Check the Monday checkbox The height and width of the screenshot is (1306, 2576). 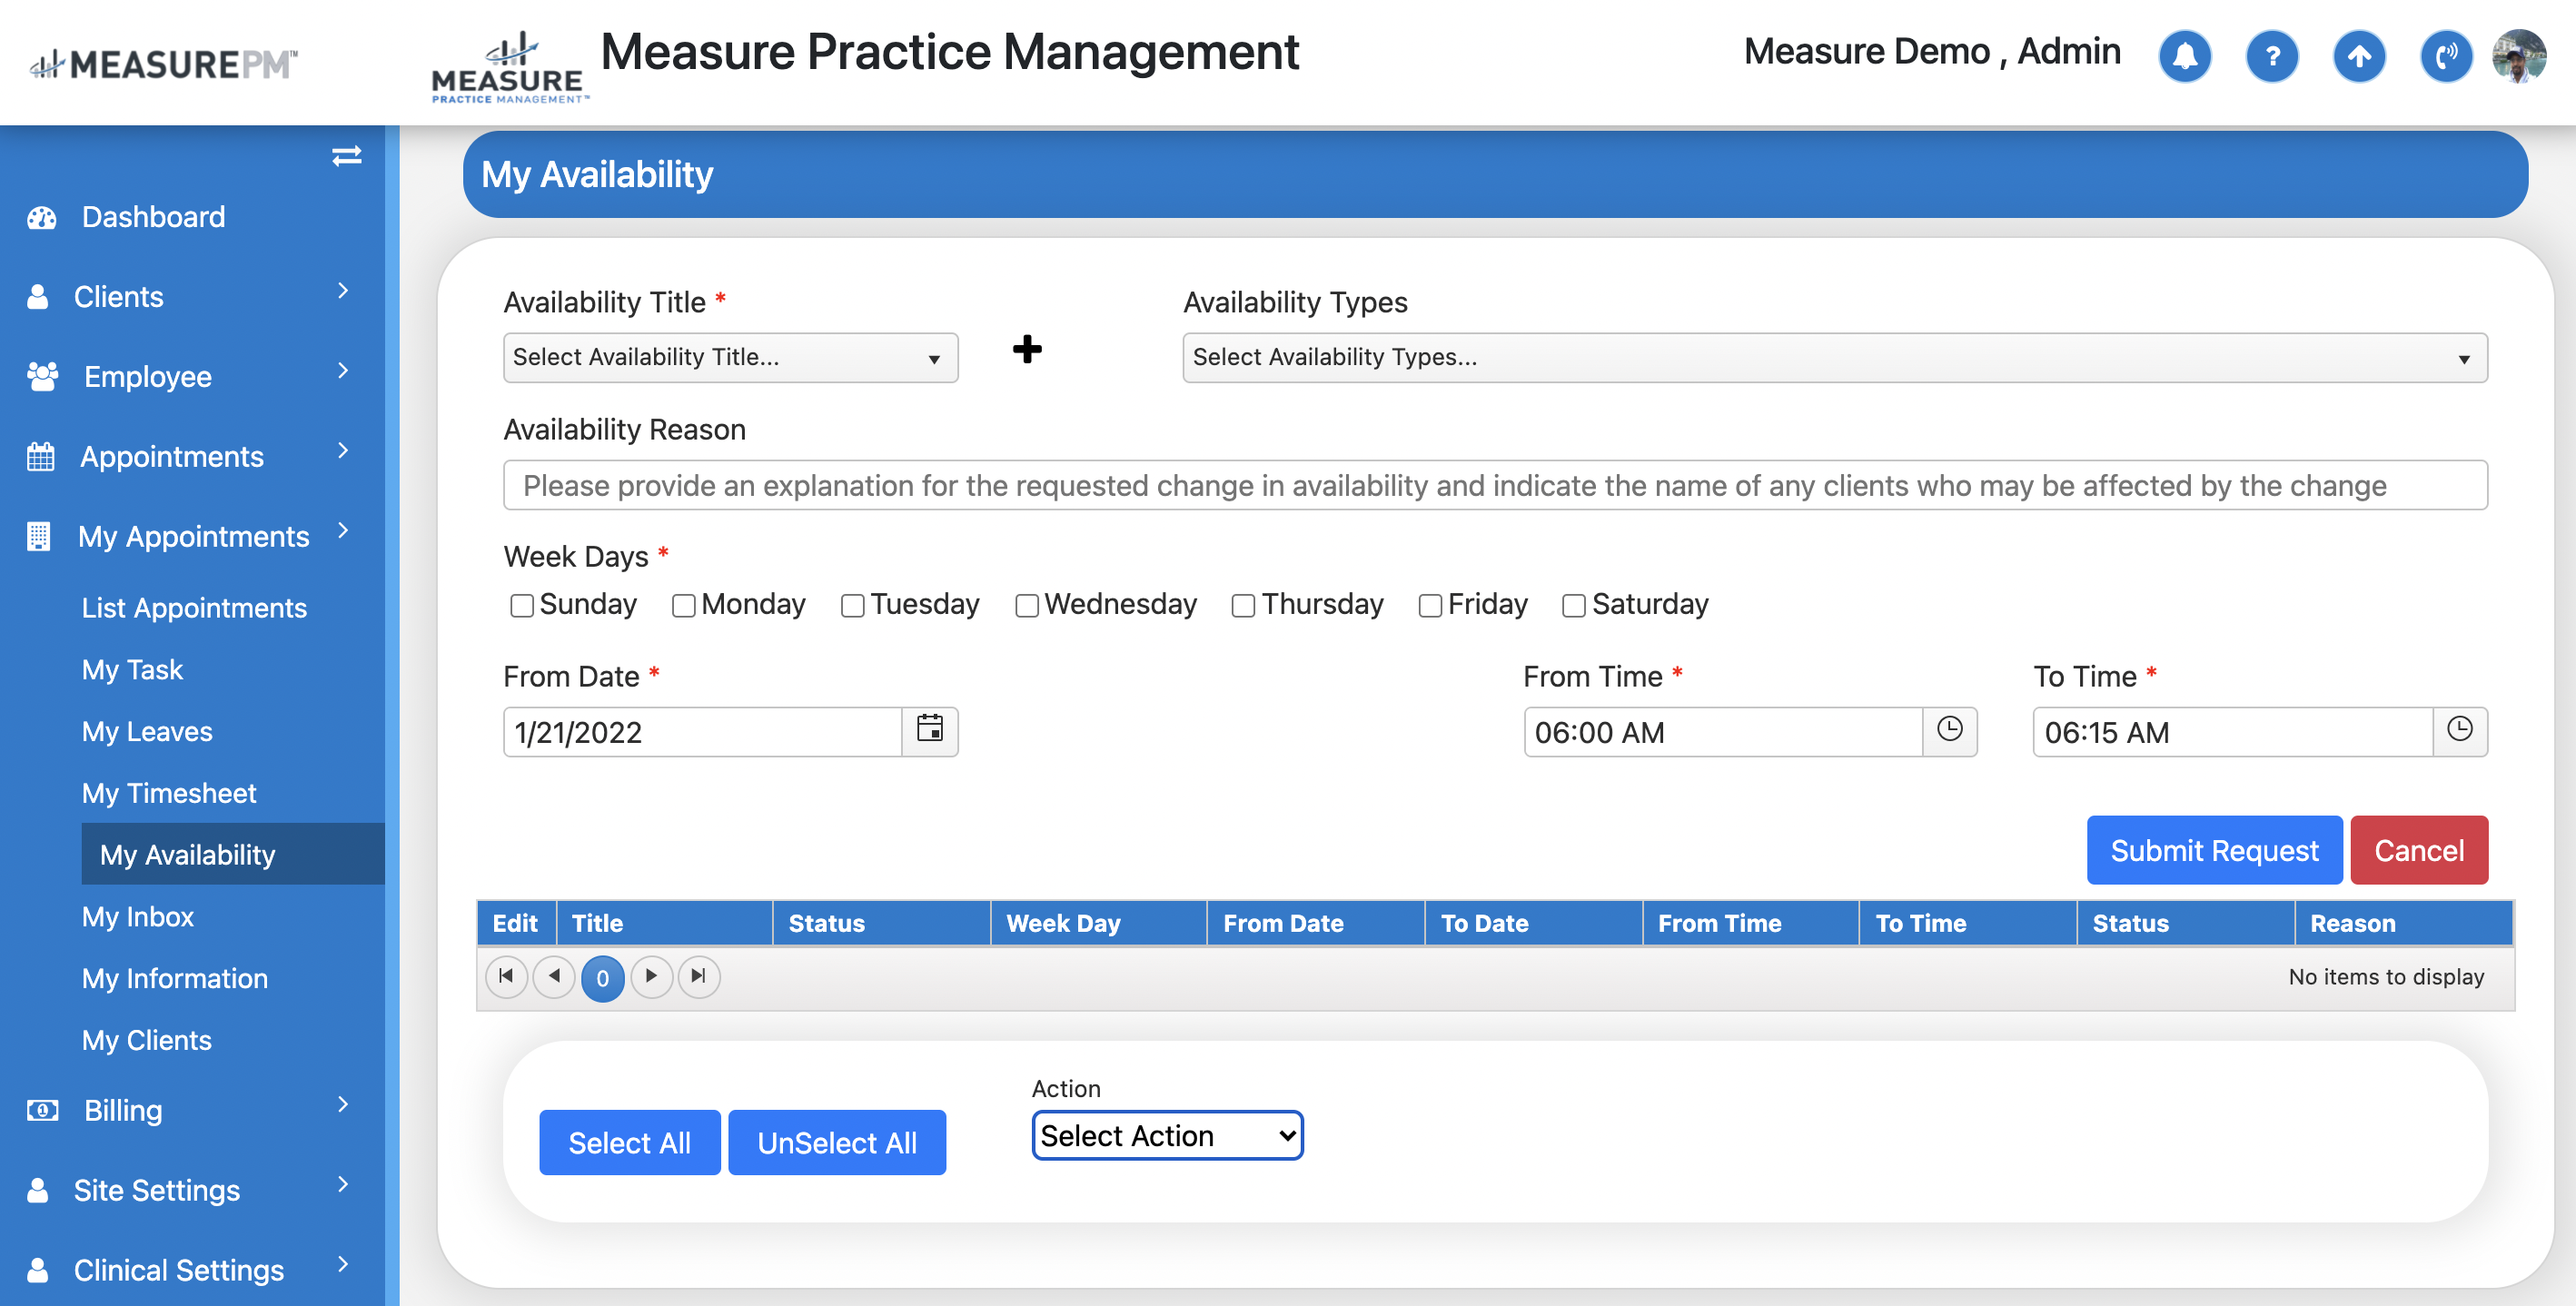point(683,606)
